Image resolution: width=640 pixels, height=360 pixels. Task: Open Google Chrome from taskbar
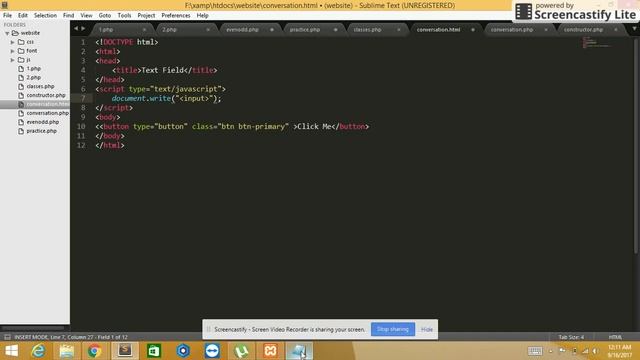[x=94, y=351]
